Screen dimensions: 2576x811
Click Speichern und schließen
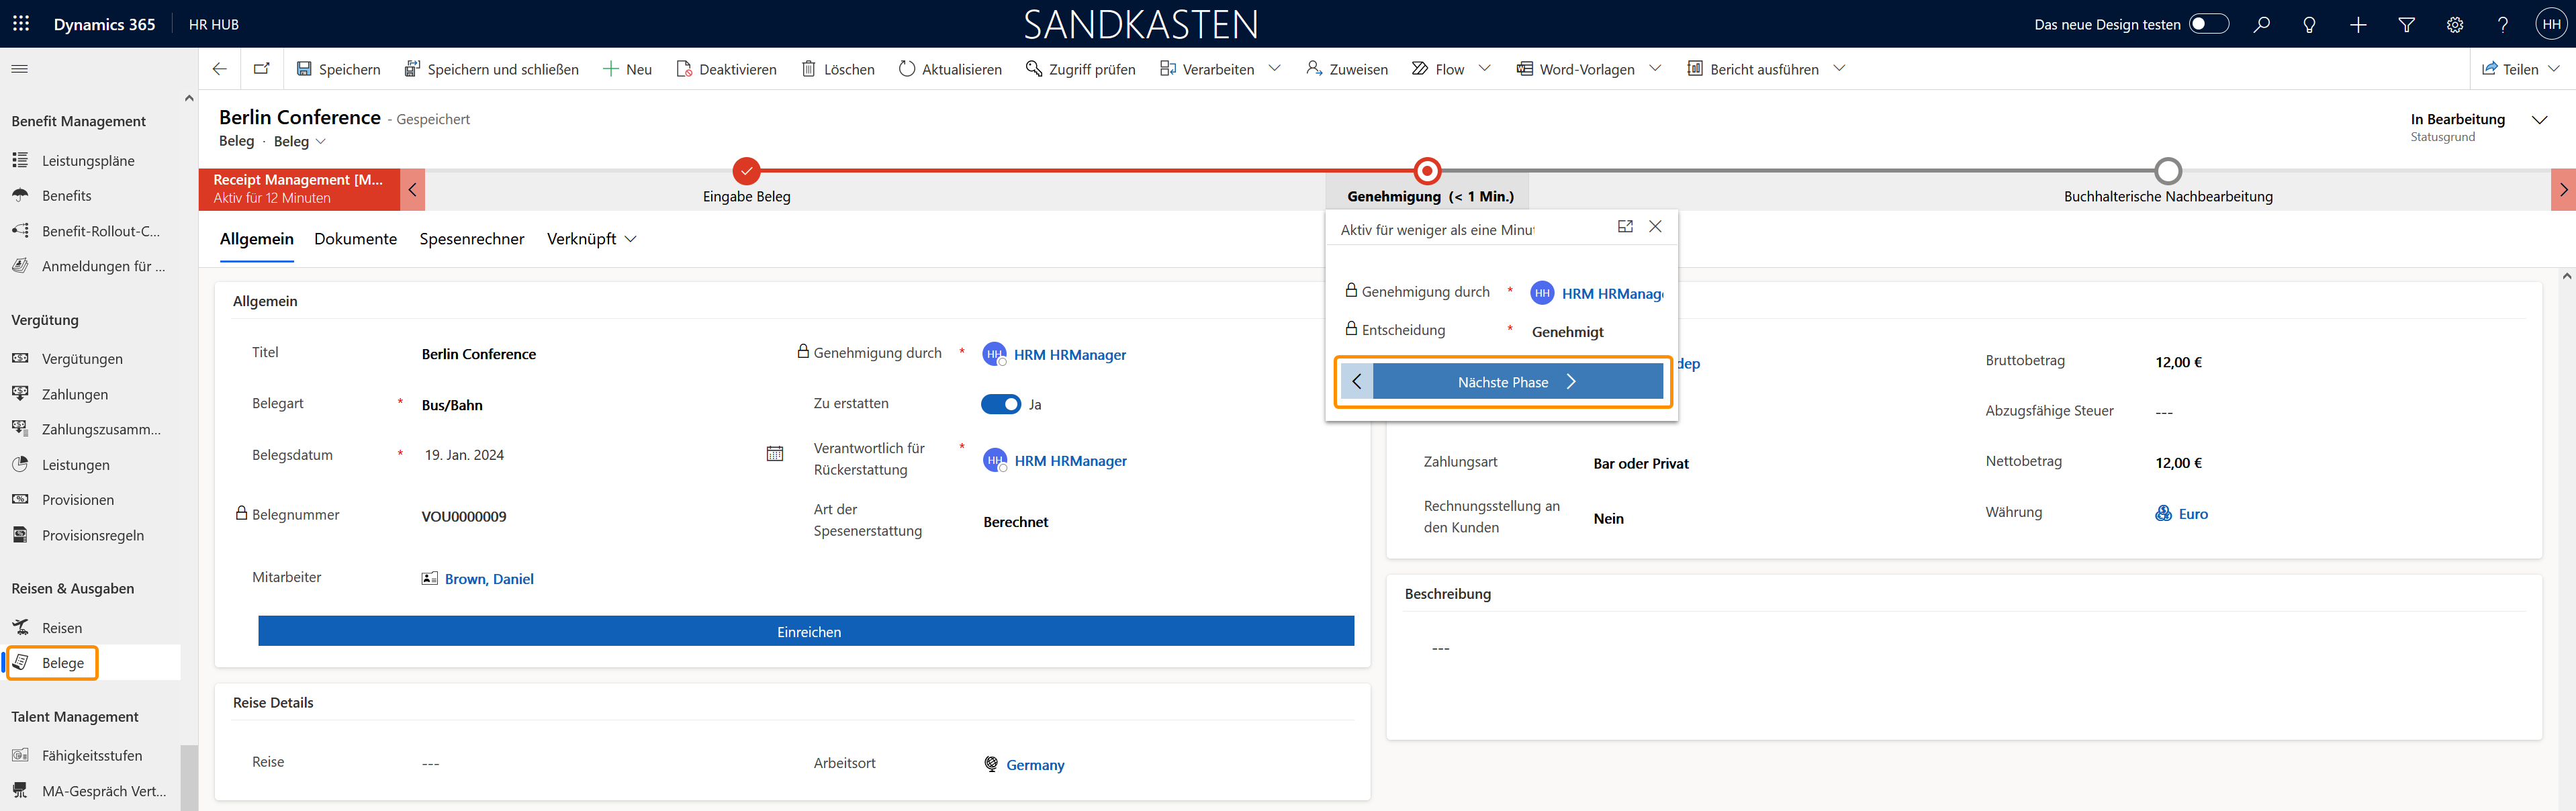pyautogui.click(x=491, y=69)
